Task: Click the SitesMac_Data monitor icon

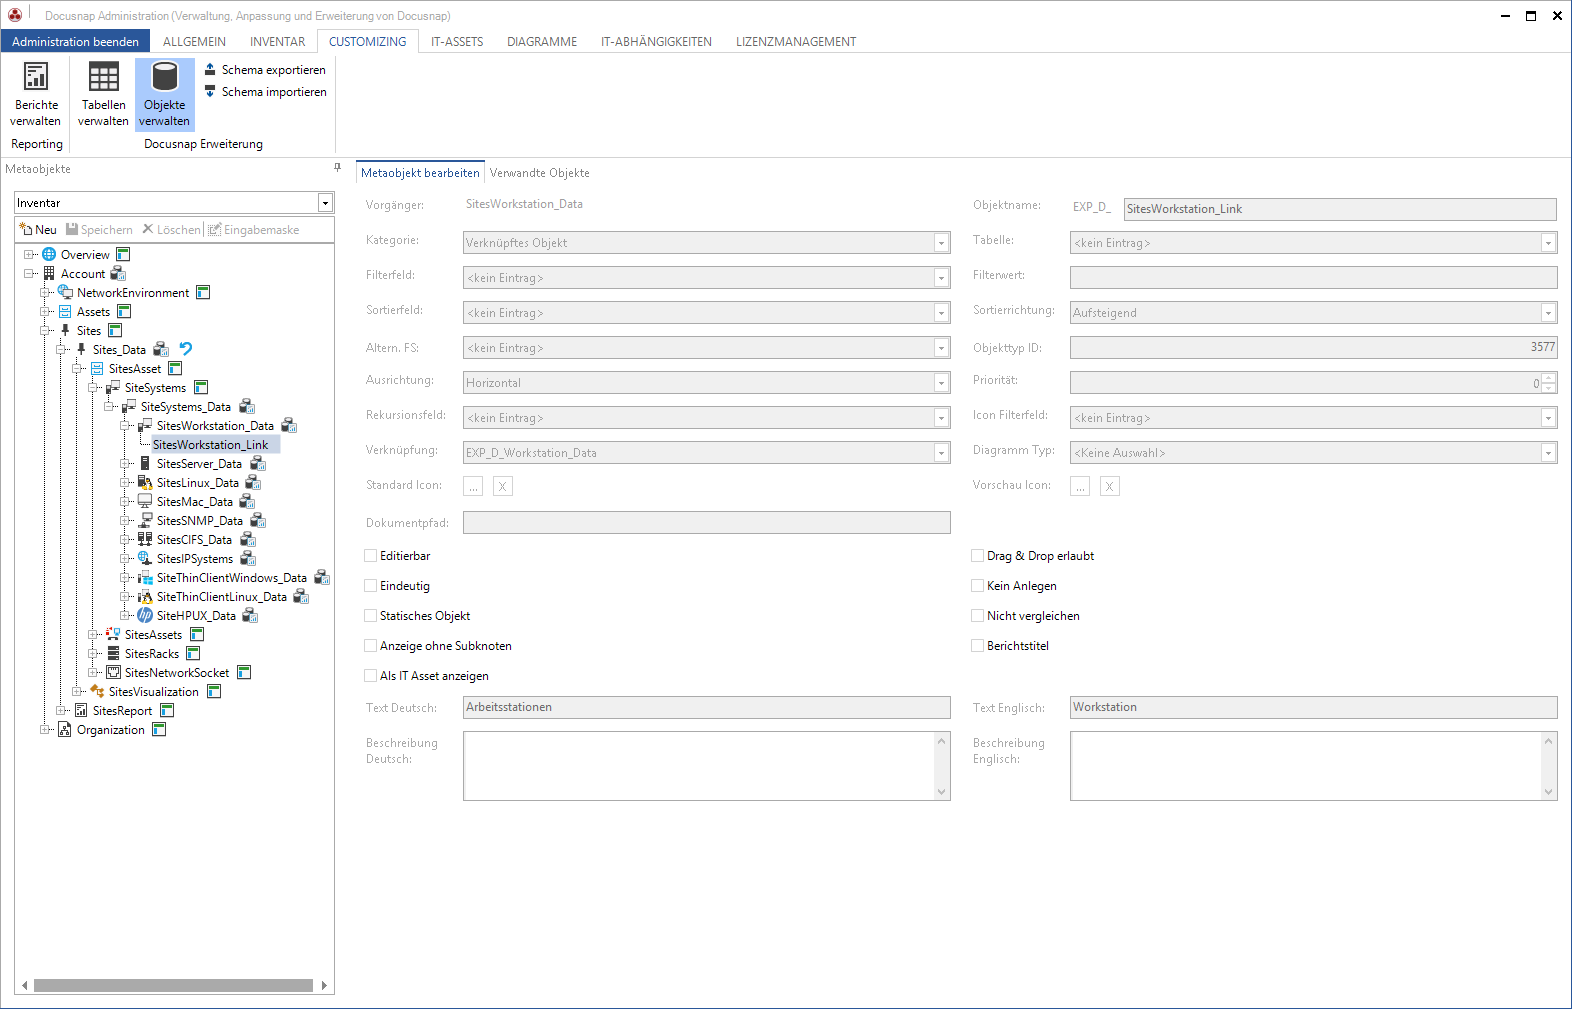Action: pos(145,502)
